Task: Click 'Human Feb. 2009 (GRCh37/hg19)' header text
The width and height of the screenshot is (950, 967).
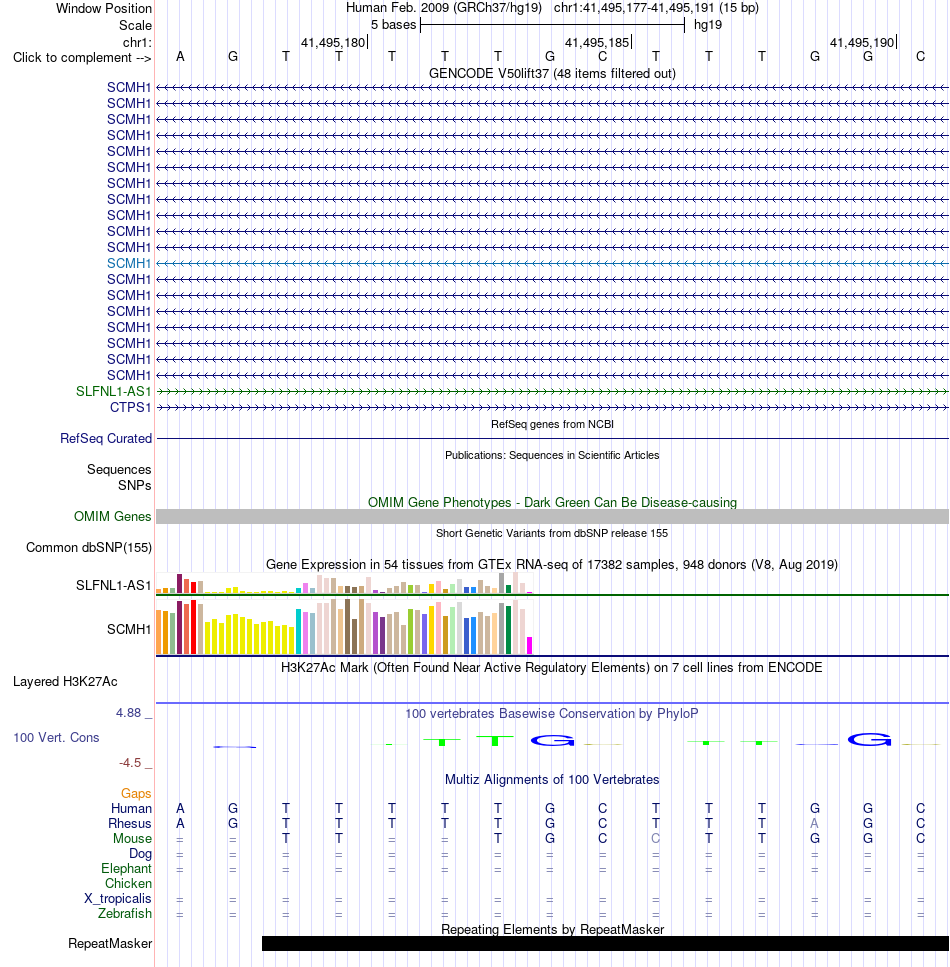Action: point(444,8)
